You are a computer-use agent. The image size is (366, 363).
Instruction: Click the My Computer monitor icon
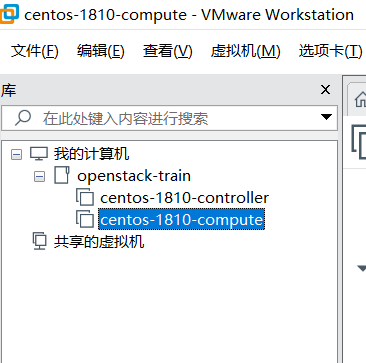click(39, 154)
